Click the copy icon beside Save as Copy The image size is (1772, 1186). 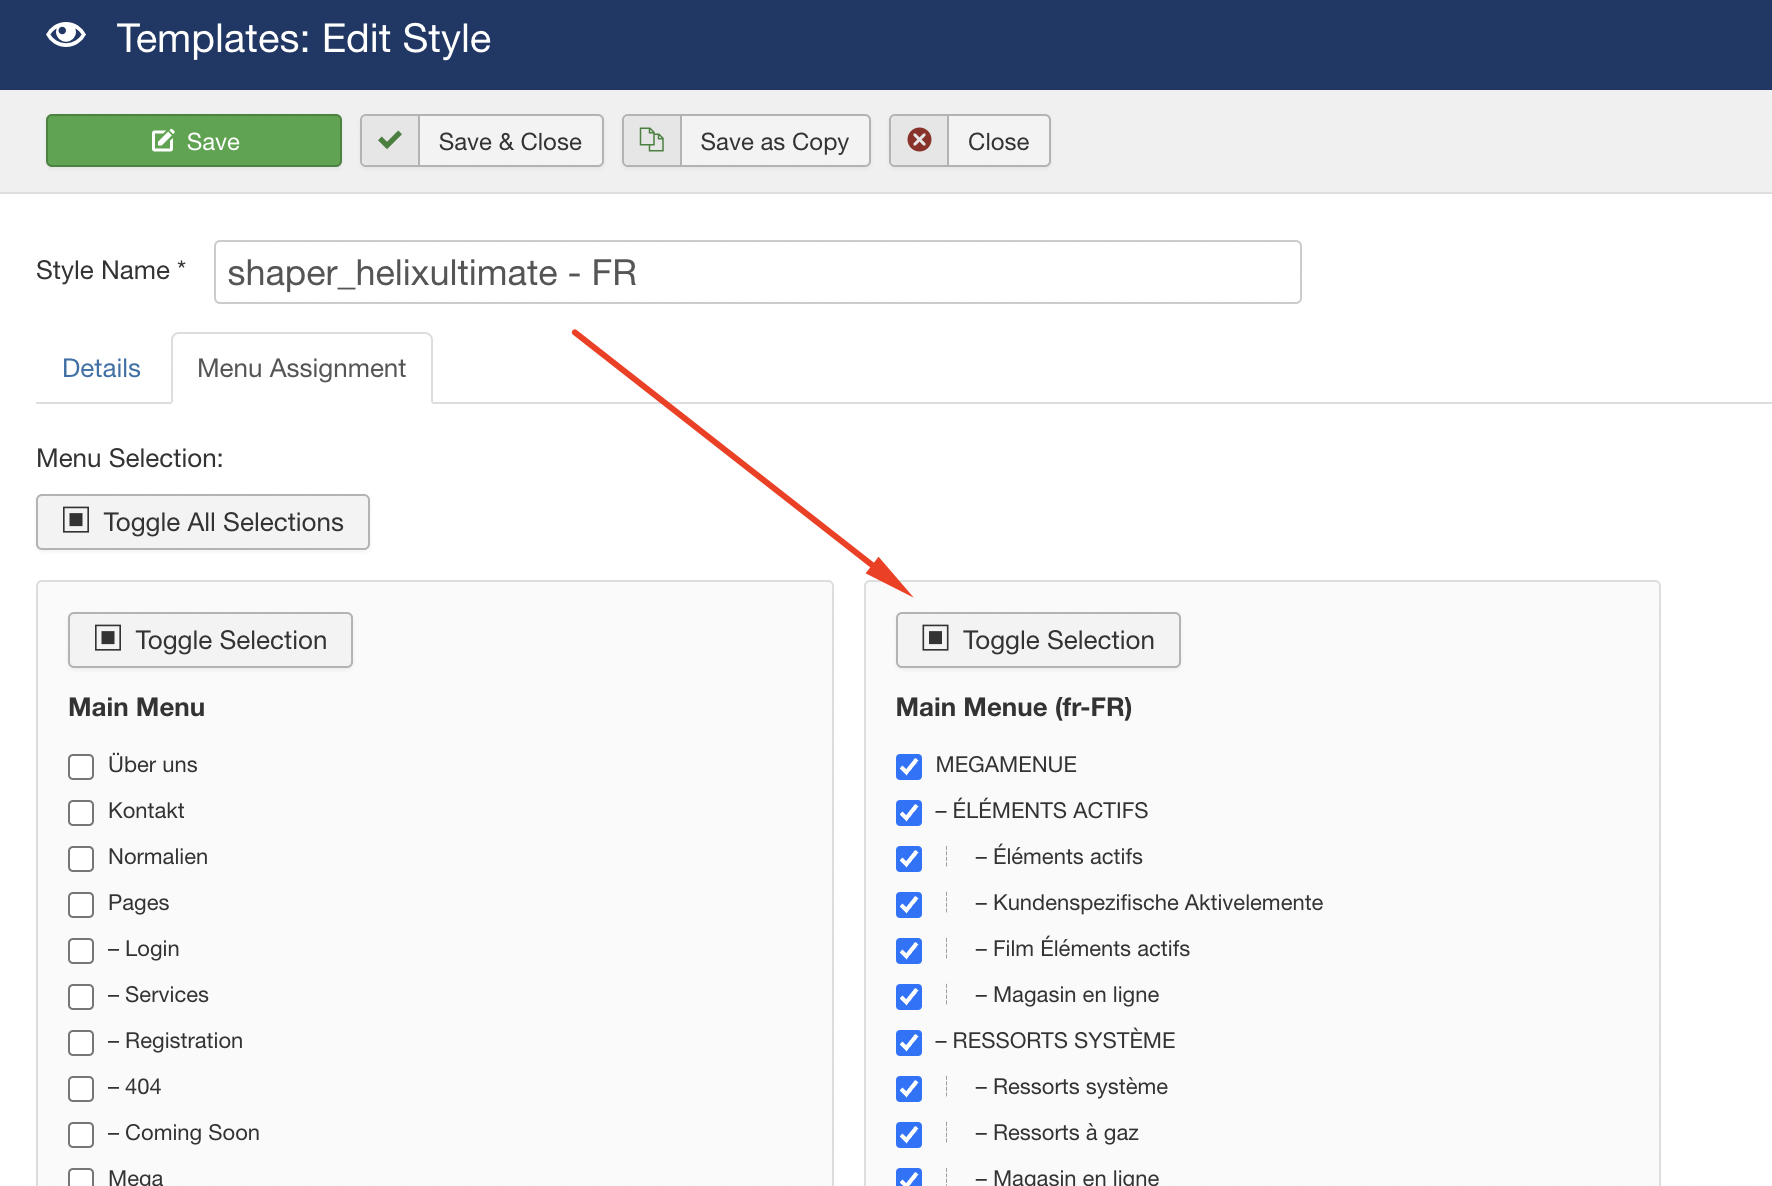pos(652,140)
